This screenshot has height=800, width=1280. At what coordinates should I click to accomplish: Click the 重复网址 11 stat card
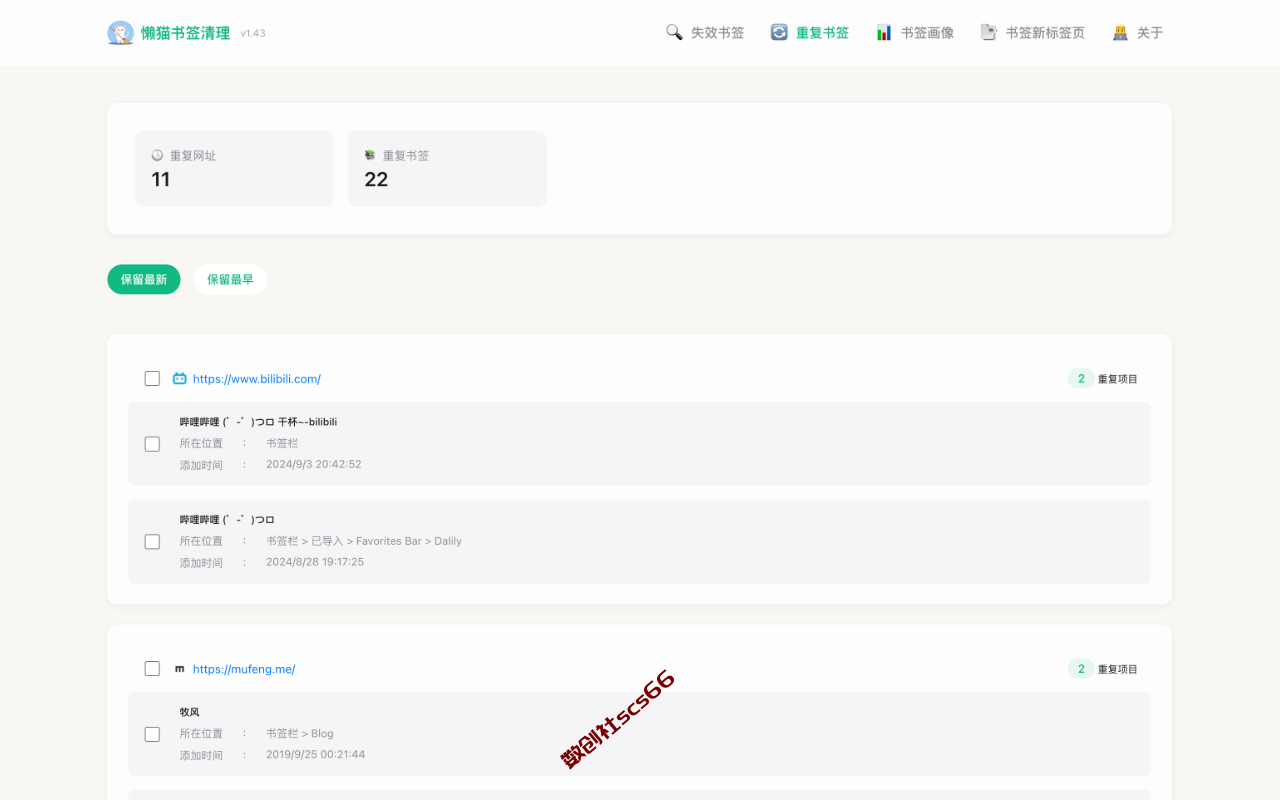click(235, 169)
